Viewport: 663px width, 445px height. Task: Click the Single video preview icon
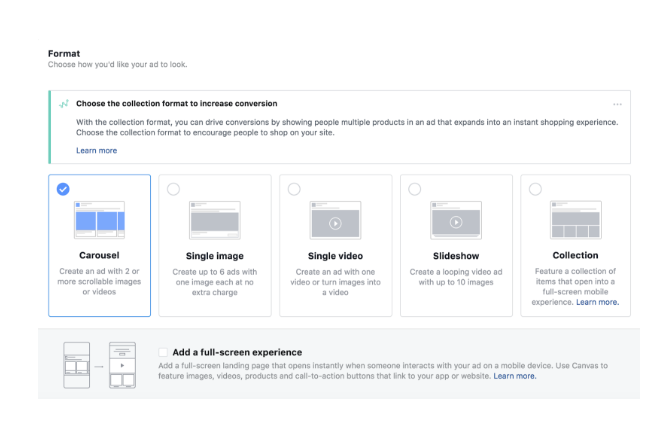pyautogui.click(x=335, y=220)
